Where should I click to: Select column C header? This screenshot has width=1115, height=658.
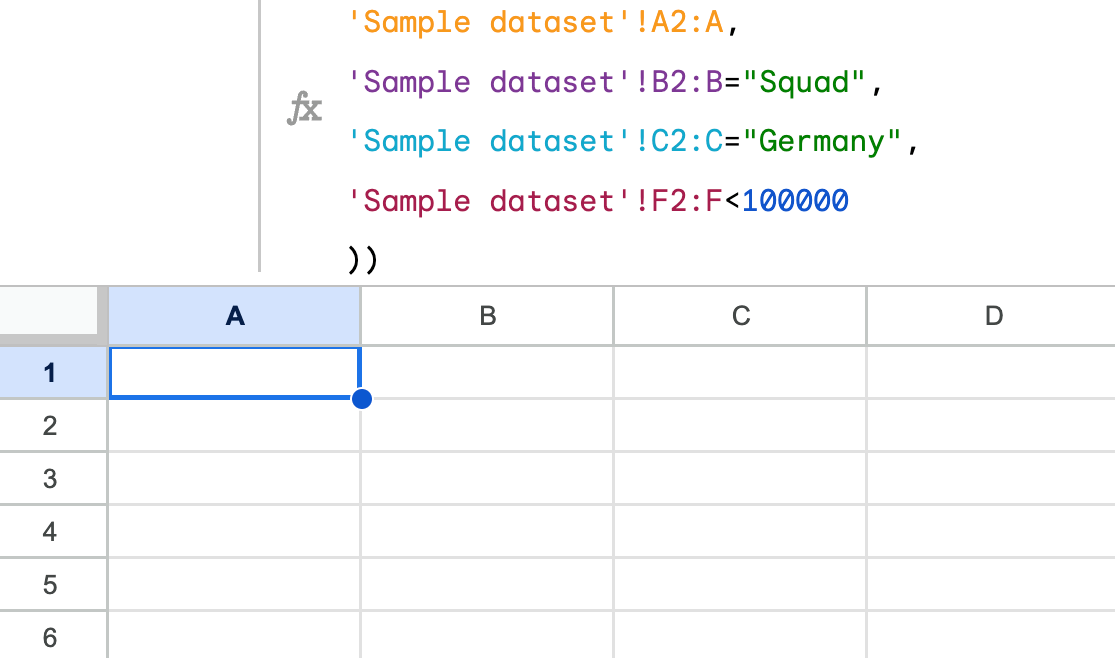(740, 316)
